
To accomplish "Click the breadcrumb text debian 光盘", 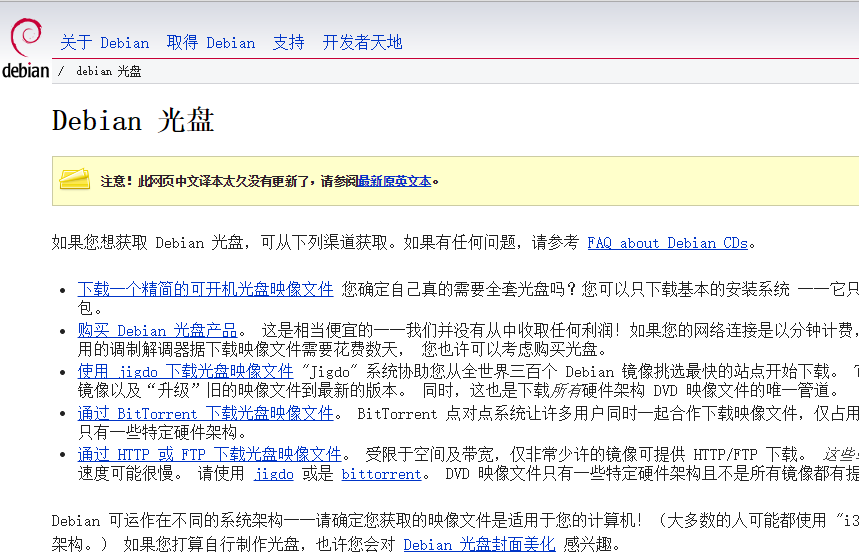I will (108, 71).
